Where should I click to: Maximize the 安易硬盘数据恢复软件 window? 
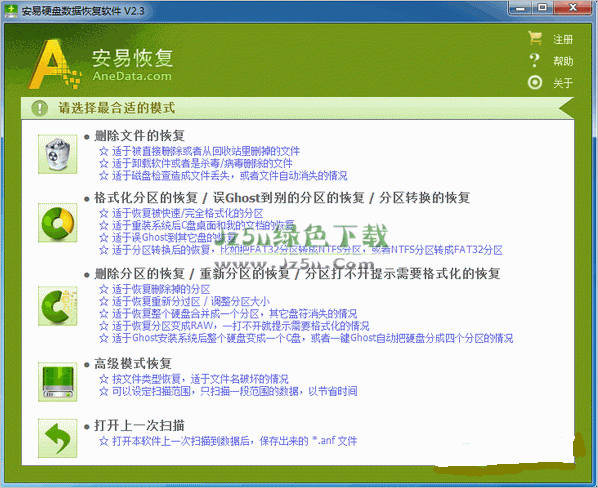[x=542, y=7]
